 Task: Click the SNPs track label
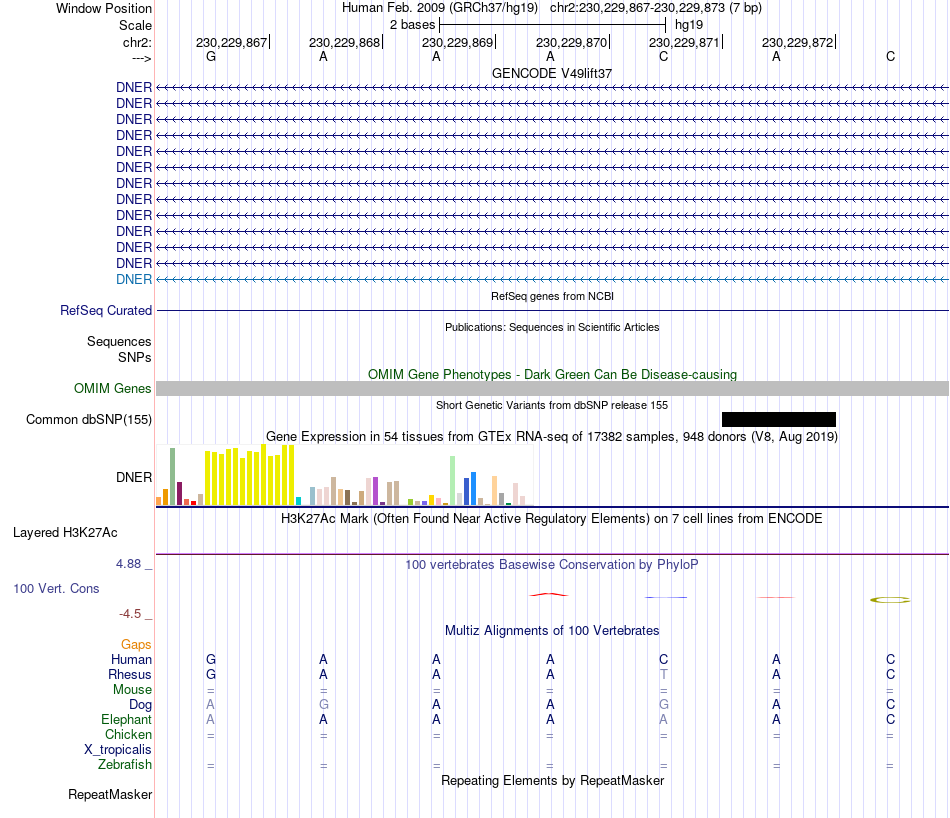pos(135,357)
